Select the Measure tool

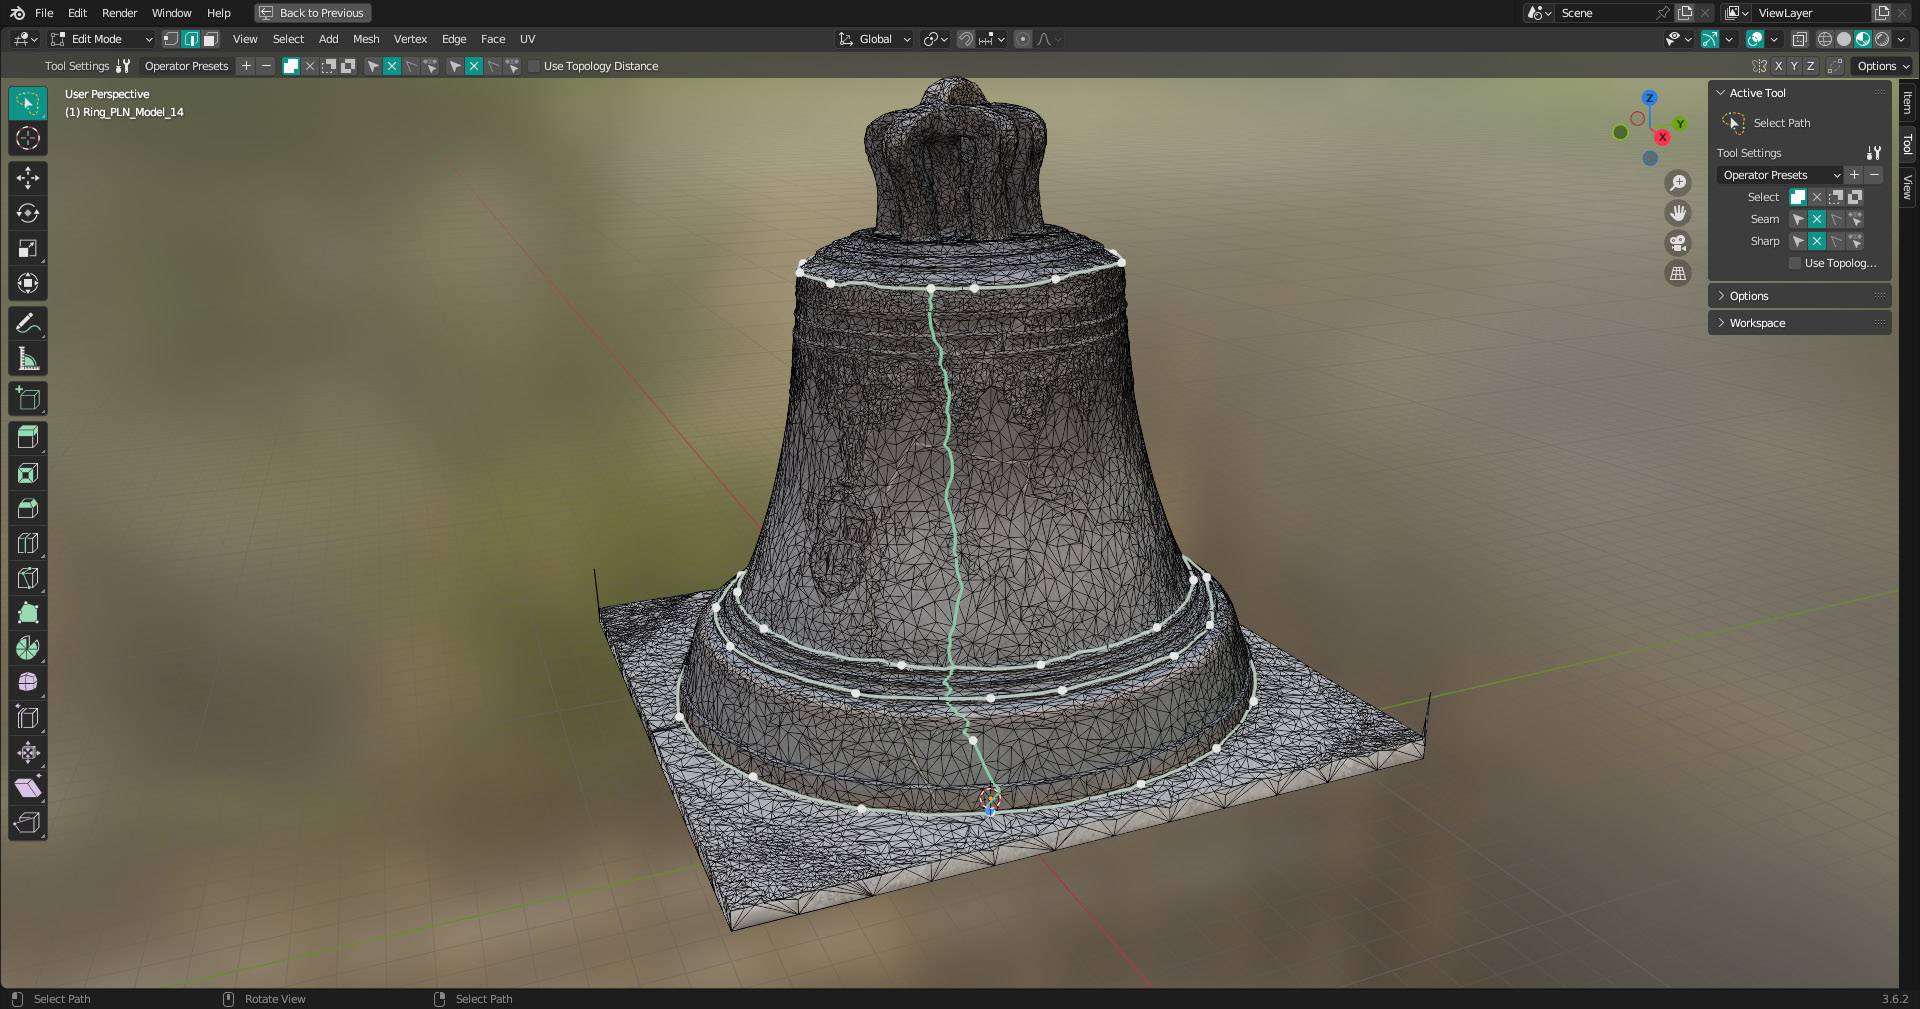(28, 358)
